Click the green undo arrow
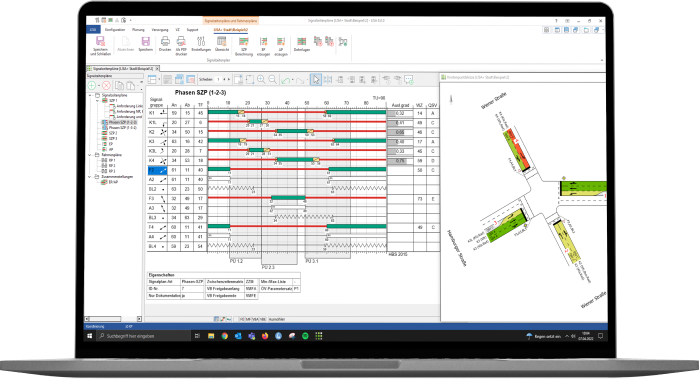 click(286, 80)
